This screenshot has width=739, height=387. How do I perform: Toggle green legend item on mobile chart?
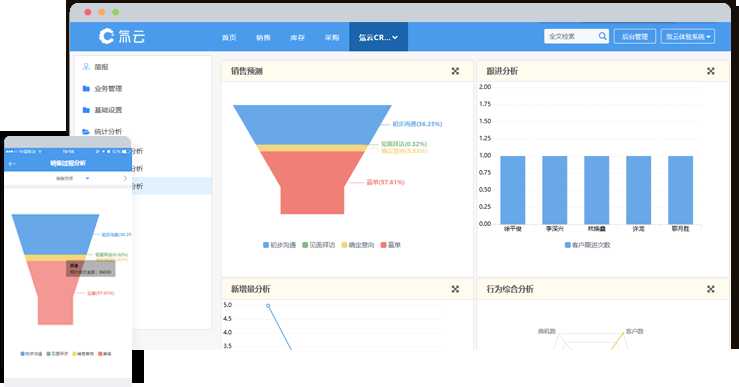coord(57,354)
